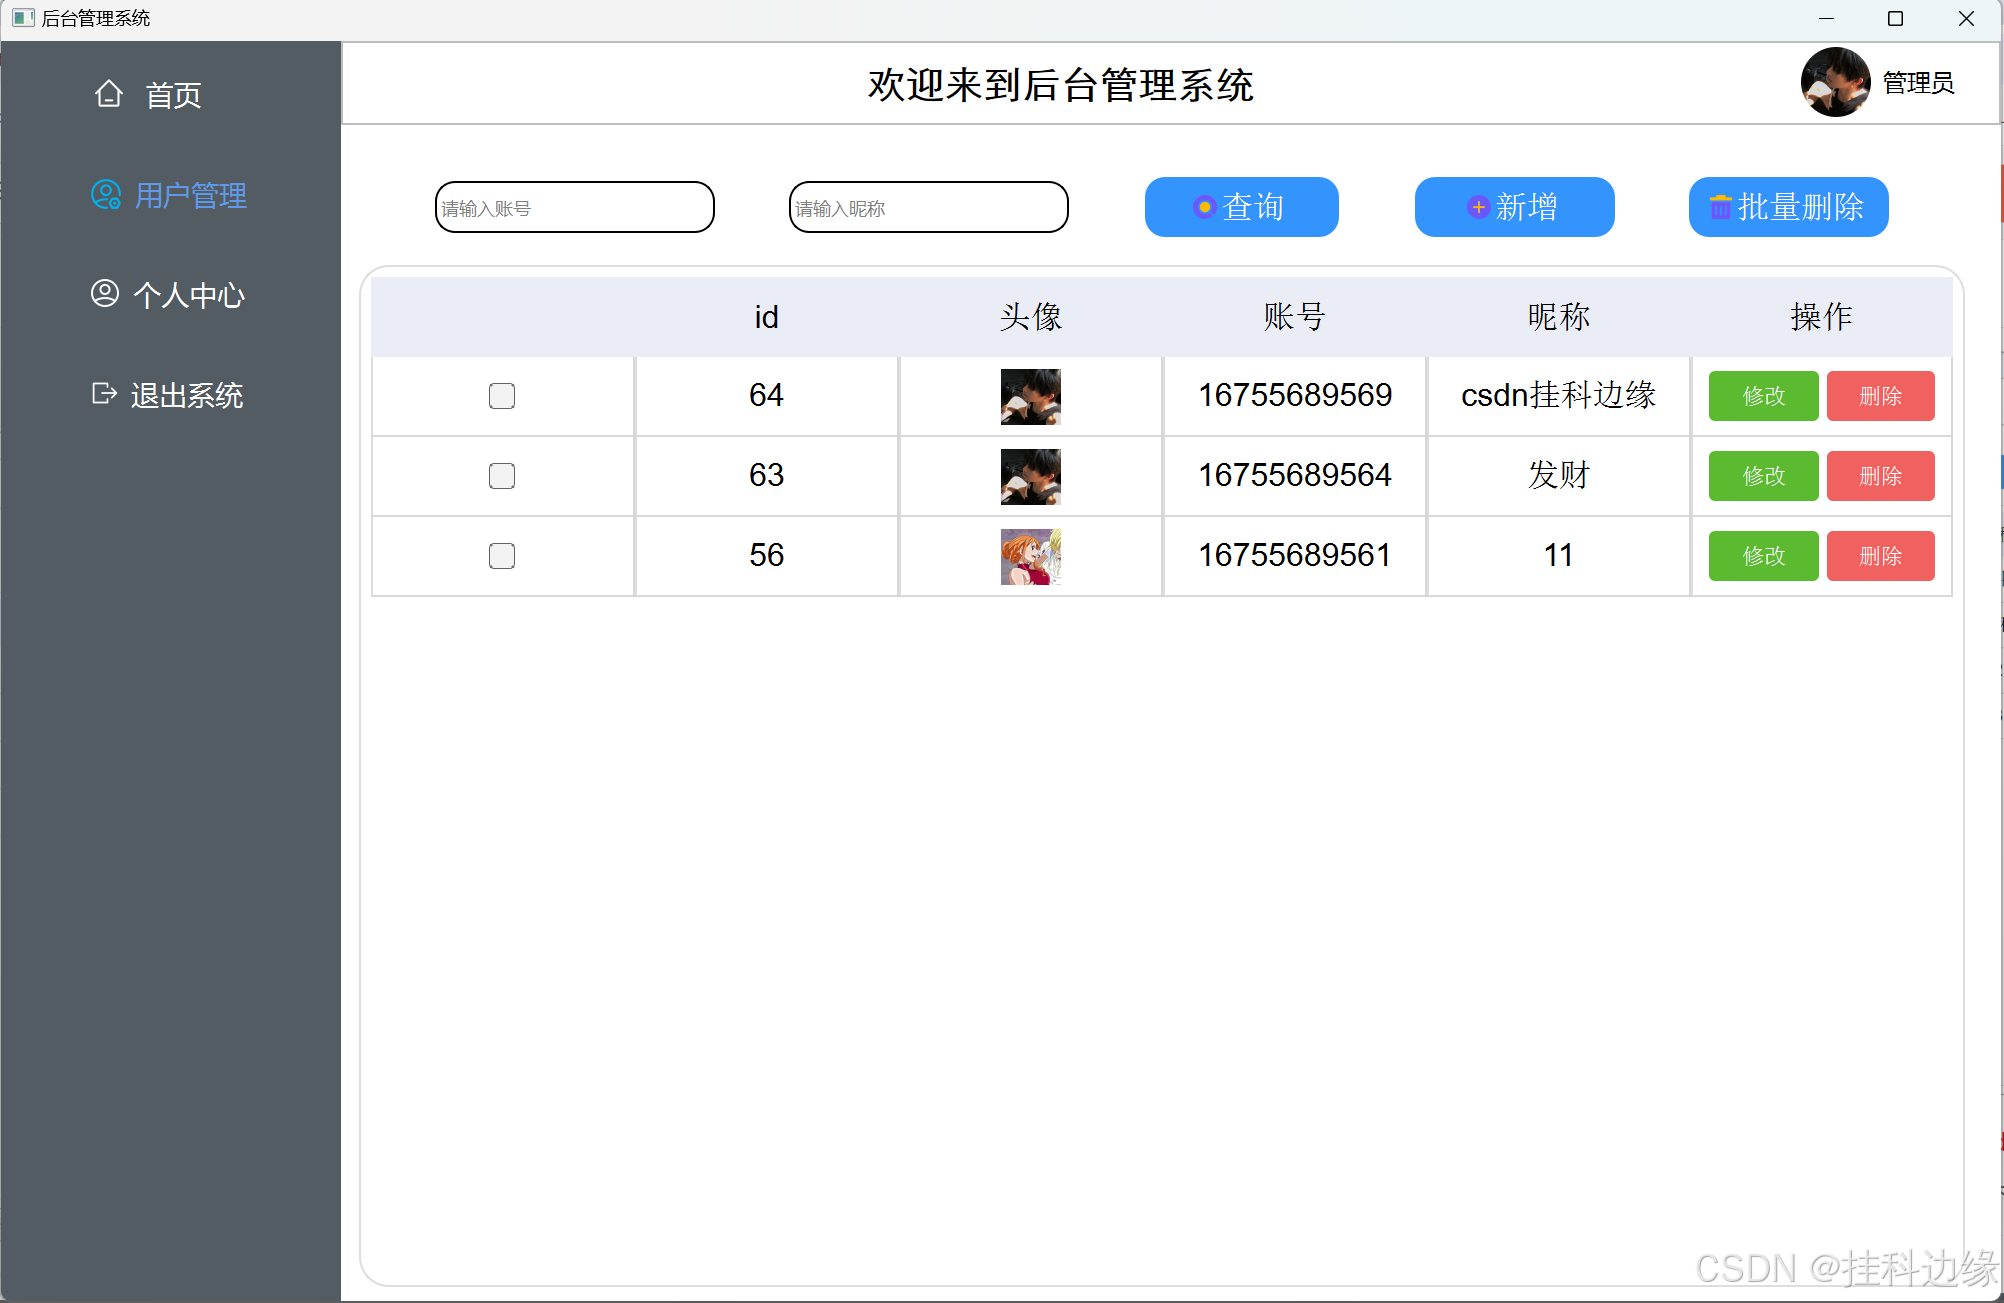The height and width of the screenshot is (1303, 2004).
Task: Focus the 请输入账号 input field
Action: point(575,208)
